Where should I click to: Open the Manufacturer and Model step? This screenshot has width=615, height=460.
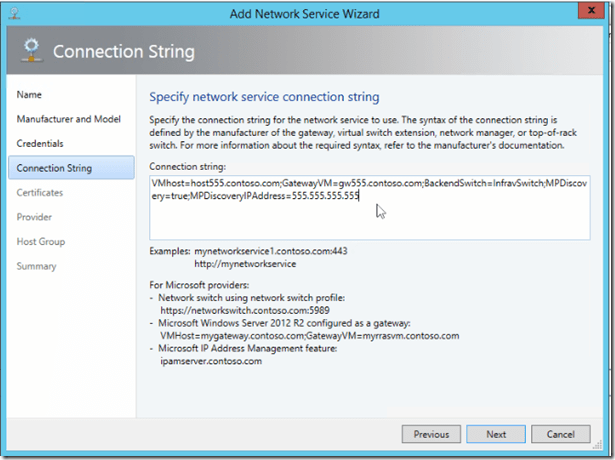point(68,119)
